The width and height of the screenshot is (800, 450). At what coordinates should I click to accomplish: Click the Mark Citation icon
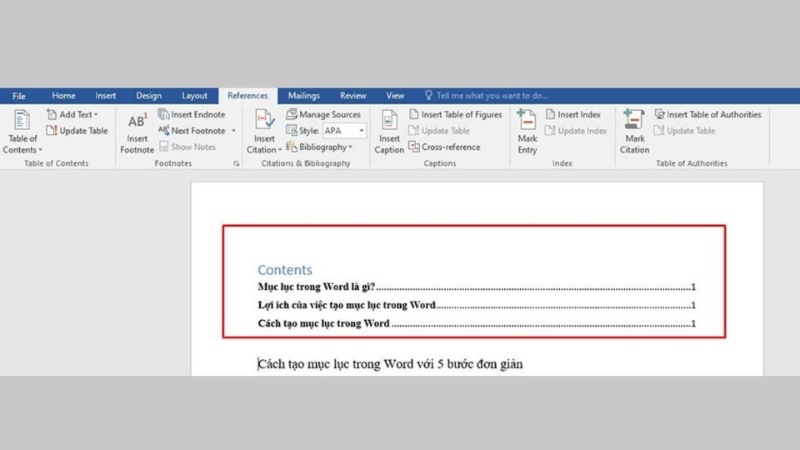coord(634,122)
